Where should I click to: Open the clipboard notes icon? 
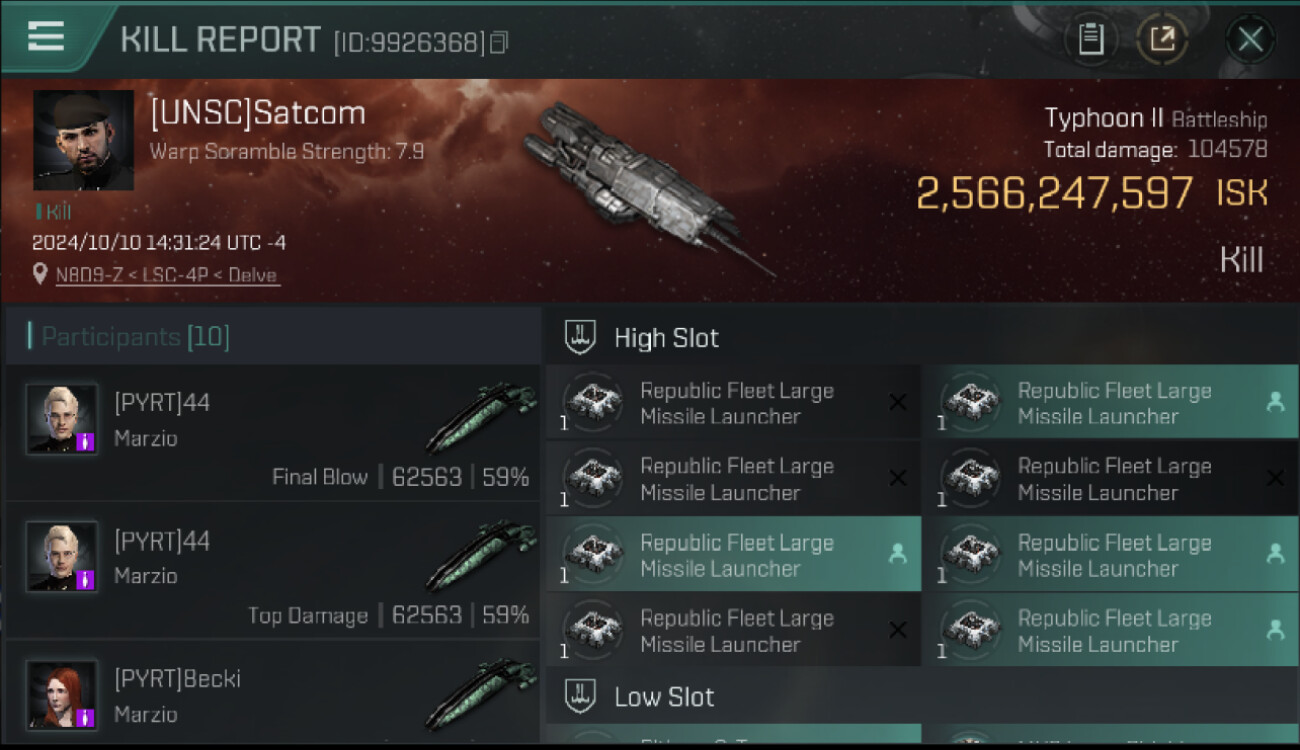click(x=1090, y=39)
